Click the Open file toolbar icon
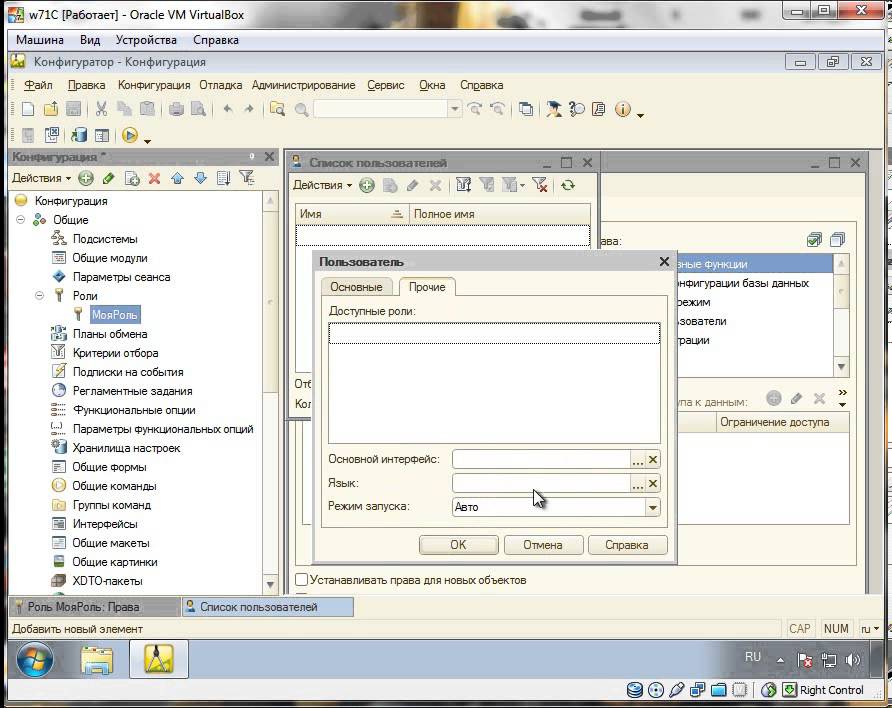Screen dimensions: 892x708 (51, 109)
